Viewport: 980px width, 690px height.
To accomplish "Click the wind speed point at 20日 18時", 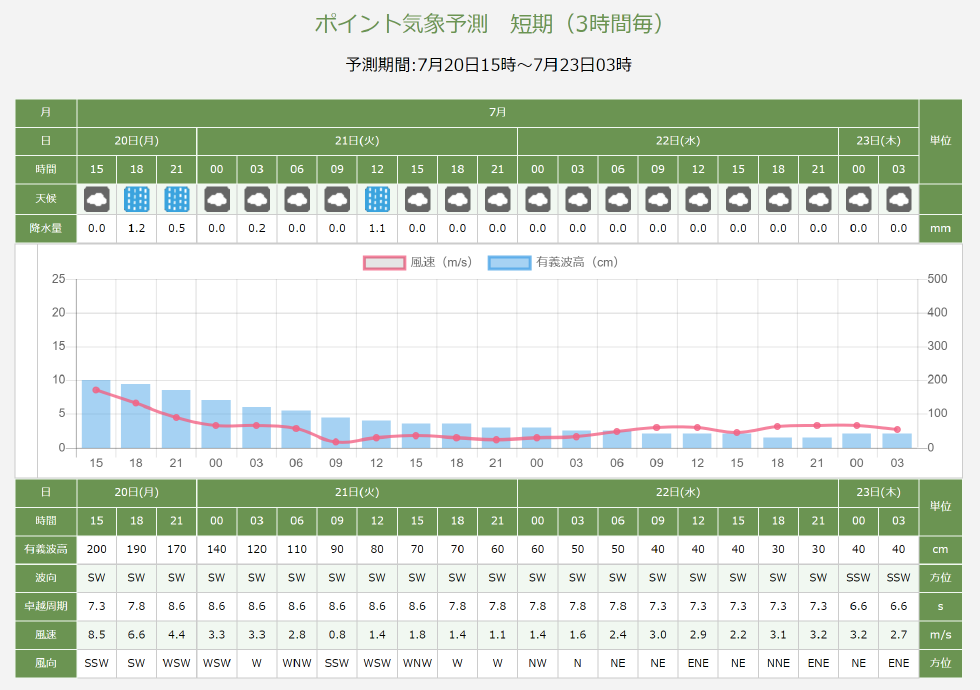I will 136,403.
